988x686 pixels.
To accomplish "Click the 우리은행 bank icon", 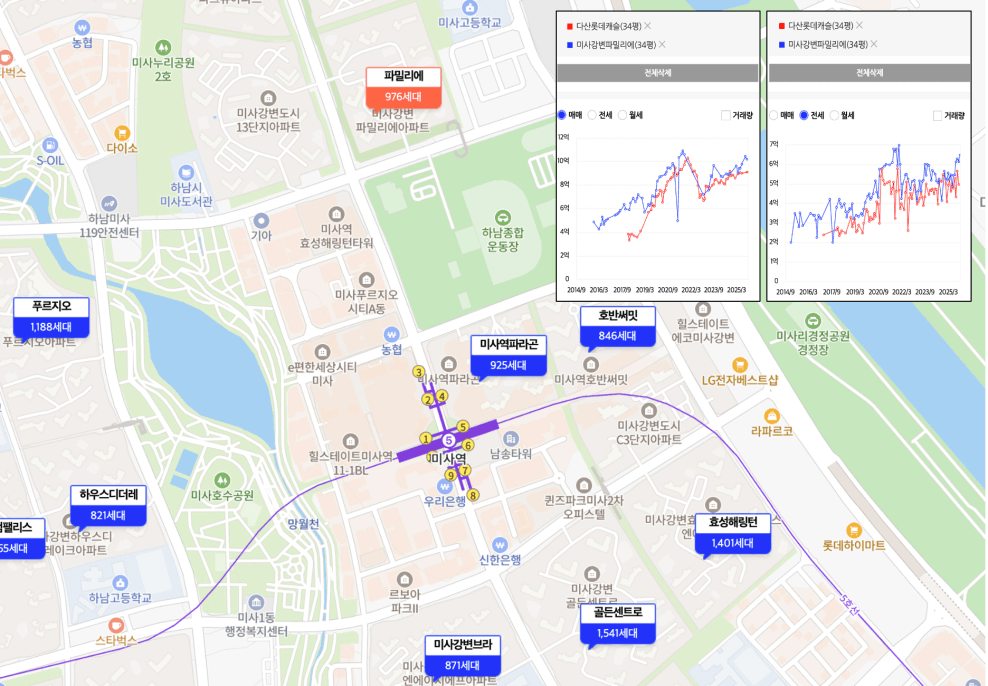I will click(444, 486).
